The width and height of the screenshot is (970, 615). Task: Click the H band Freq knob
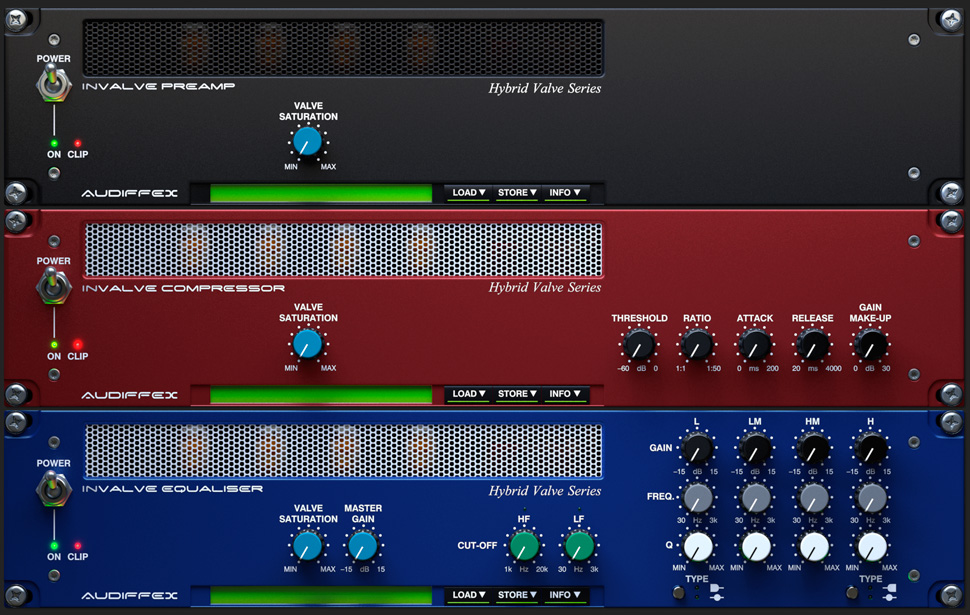pyautogui.click(x=872, y=497)
